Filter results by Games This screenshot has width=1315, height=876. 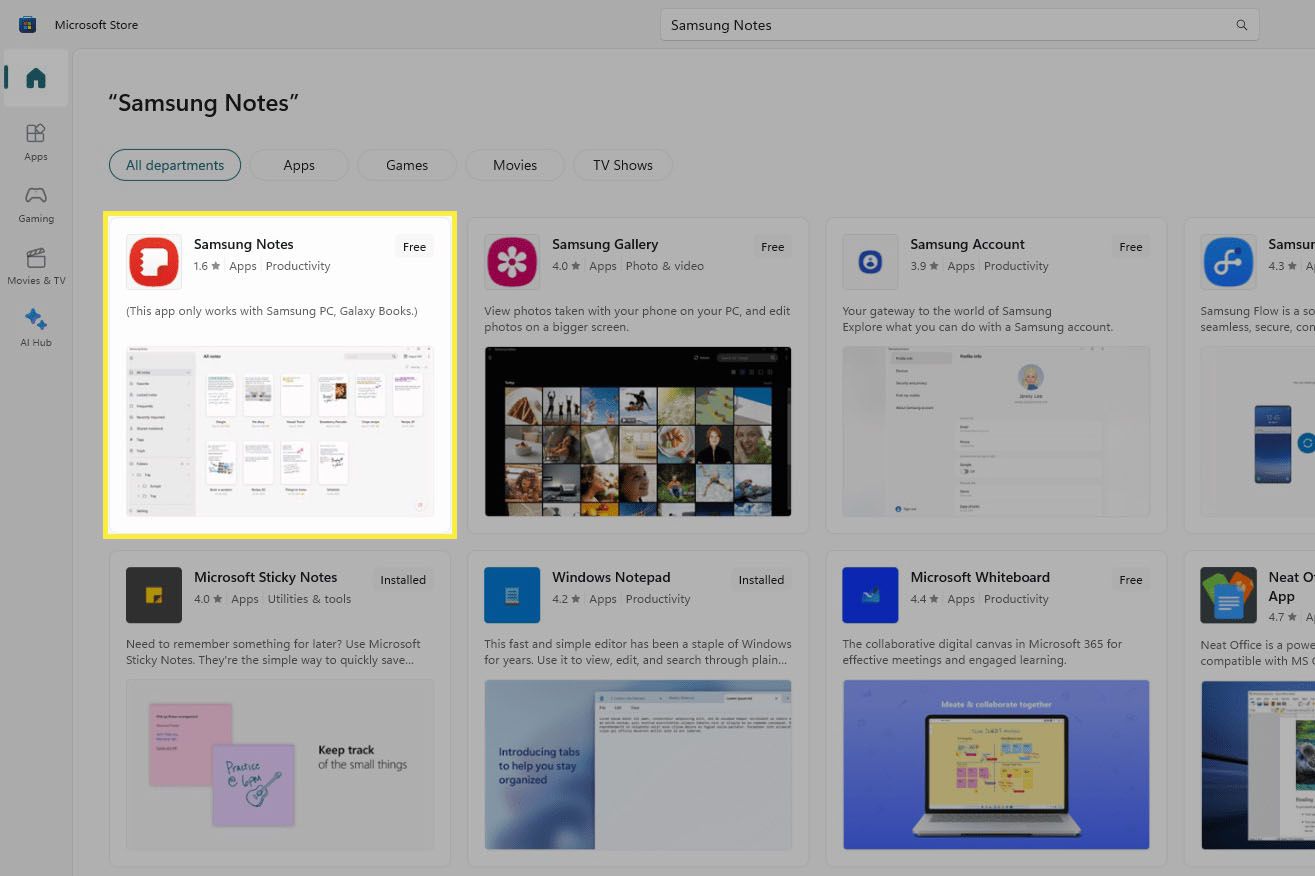407,165
